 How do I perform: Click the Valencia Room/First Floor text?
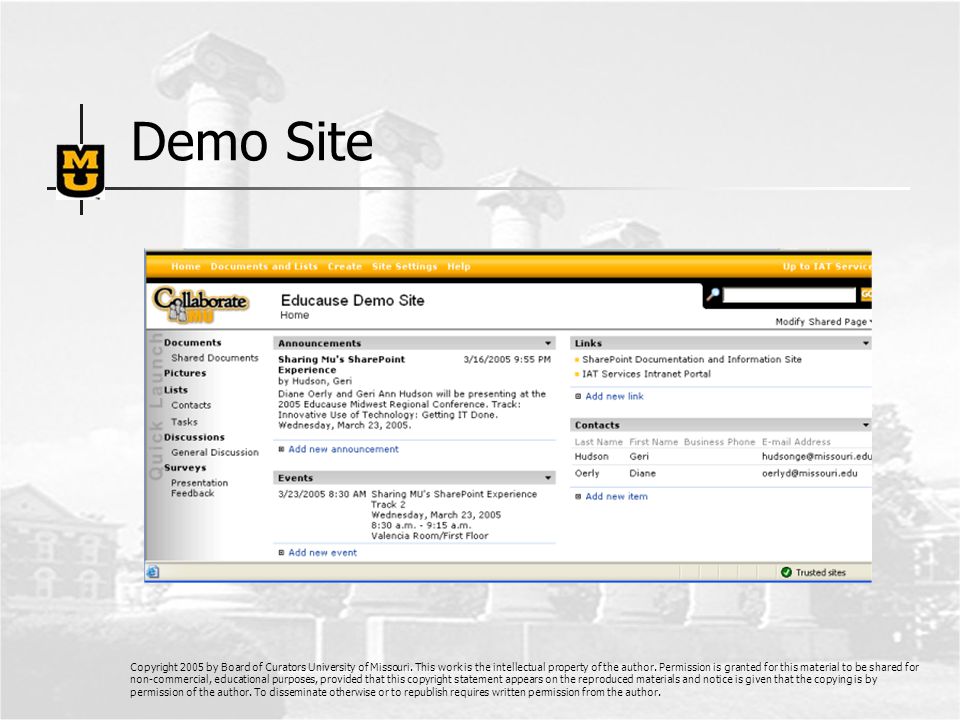(429, 536)
